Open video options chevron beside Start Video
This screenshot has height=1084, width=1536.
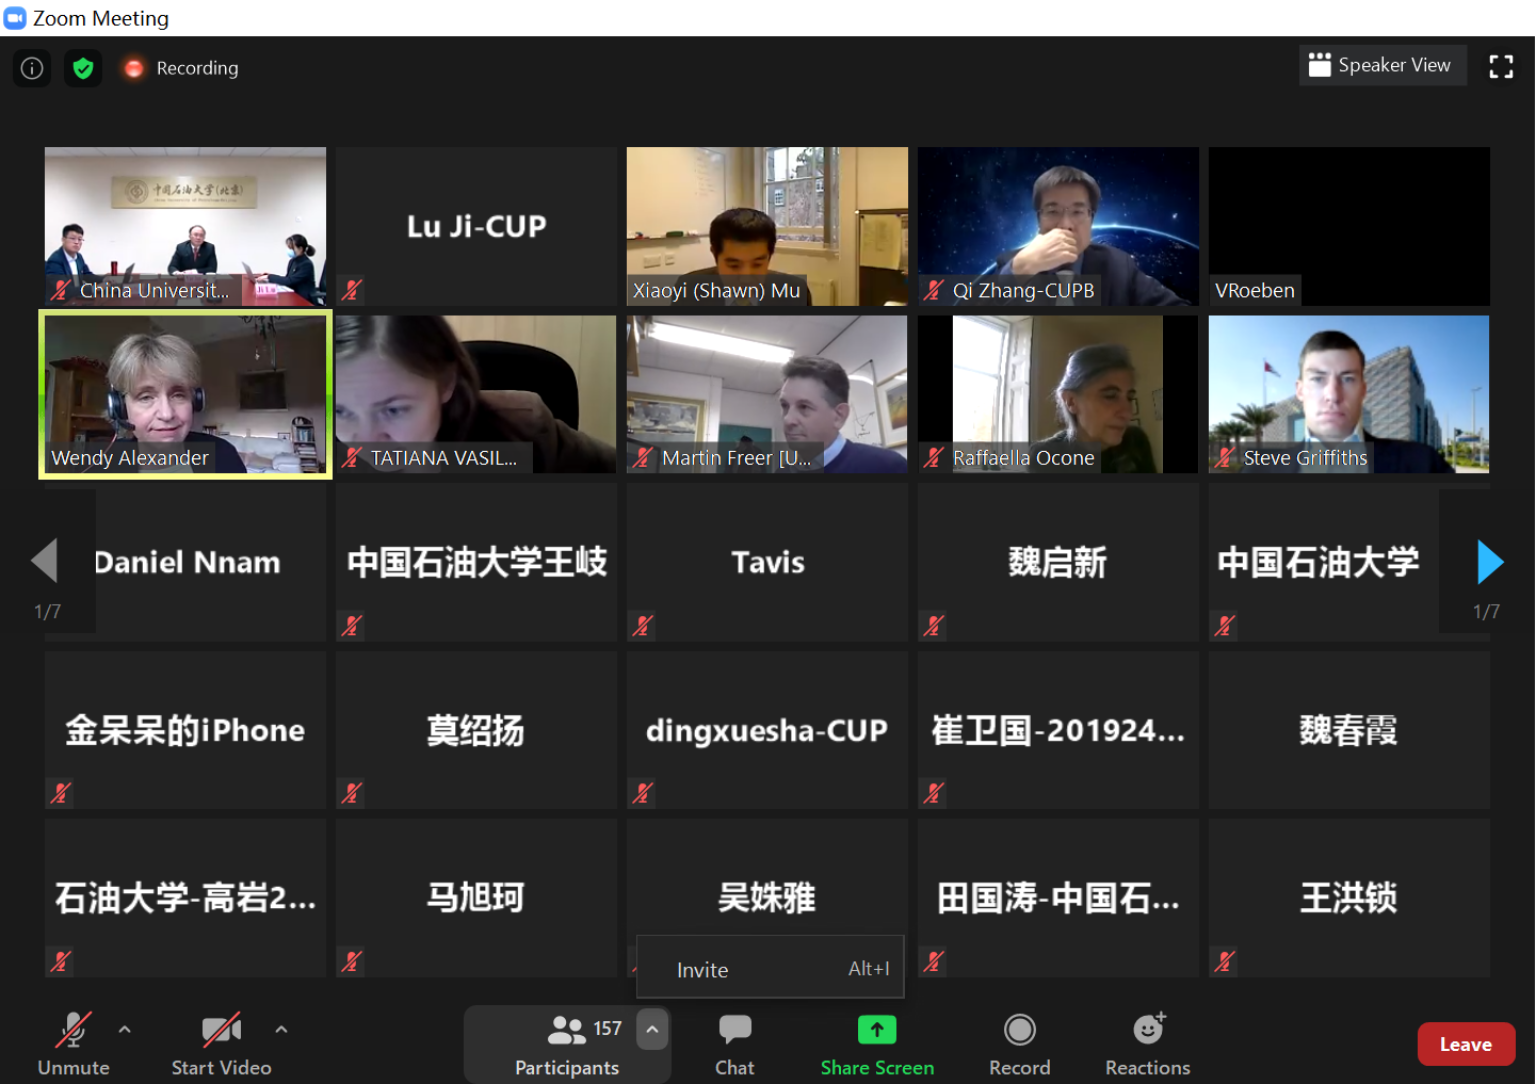[x=281, y=1029]
